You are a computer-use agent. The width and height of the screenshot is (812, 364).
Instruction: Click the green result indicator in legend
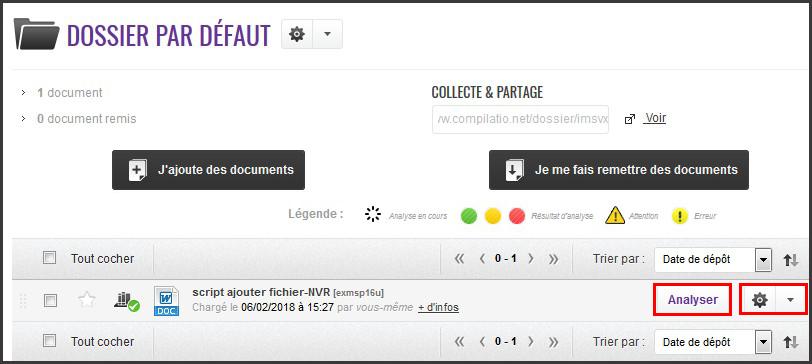point(469,215)
